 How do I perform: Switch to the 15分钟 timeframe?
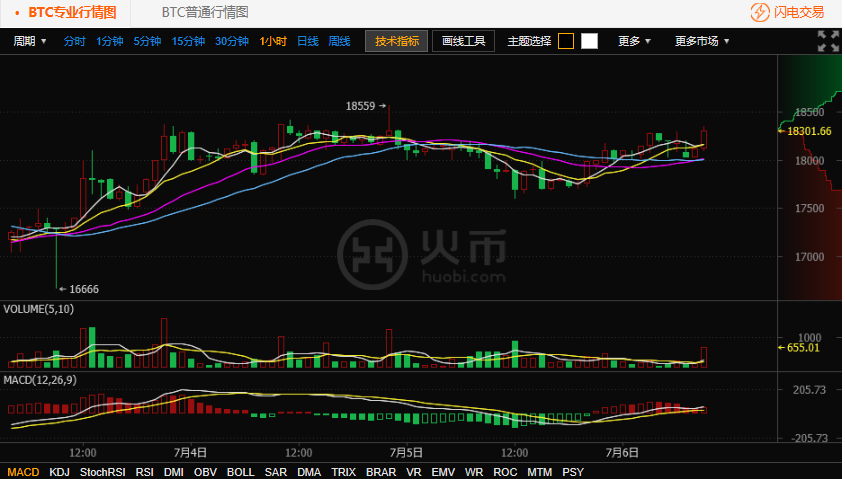point(188,41)
